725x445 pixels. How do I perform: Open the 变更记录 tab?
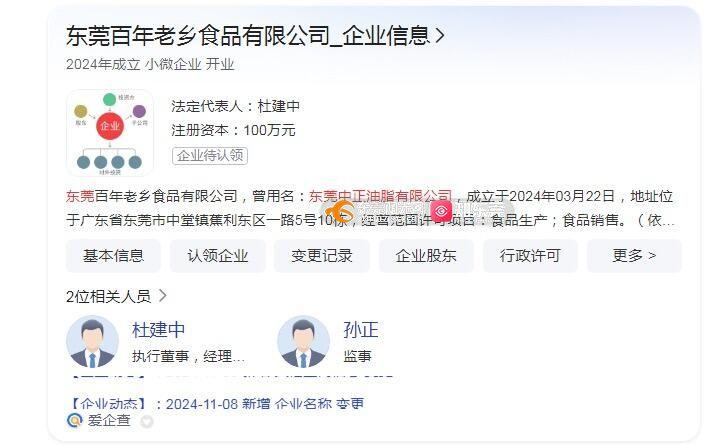pyautogui.click(x=322, y=255)
